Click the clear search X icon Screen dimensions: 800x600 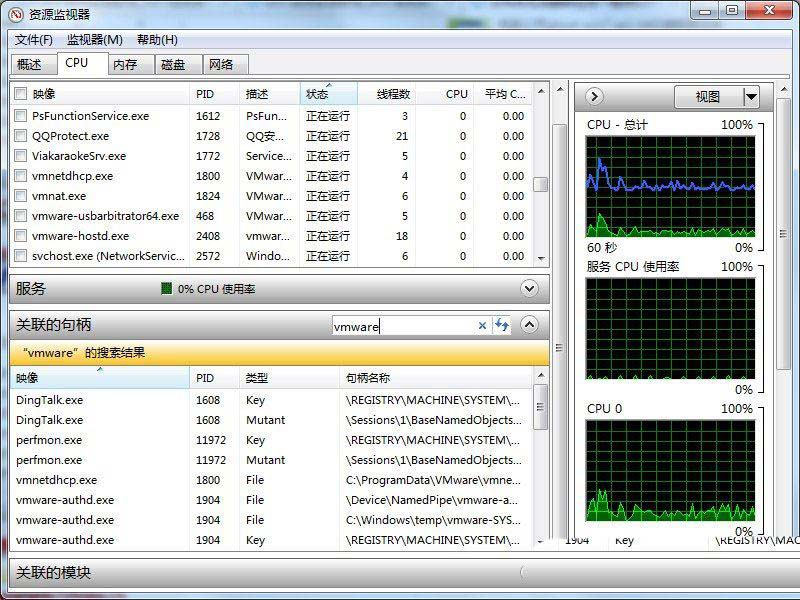click(x=483, y=325)
